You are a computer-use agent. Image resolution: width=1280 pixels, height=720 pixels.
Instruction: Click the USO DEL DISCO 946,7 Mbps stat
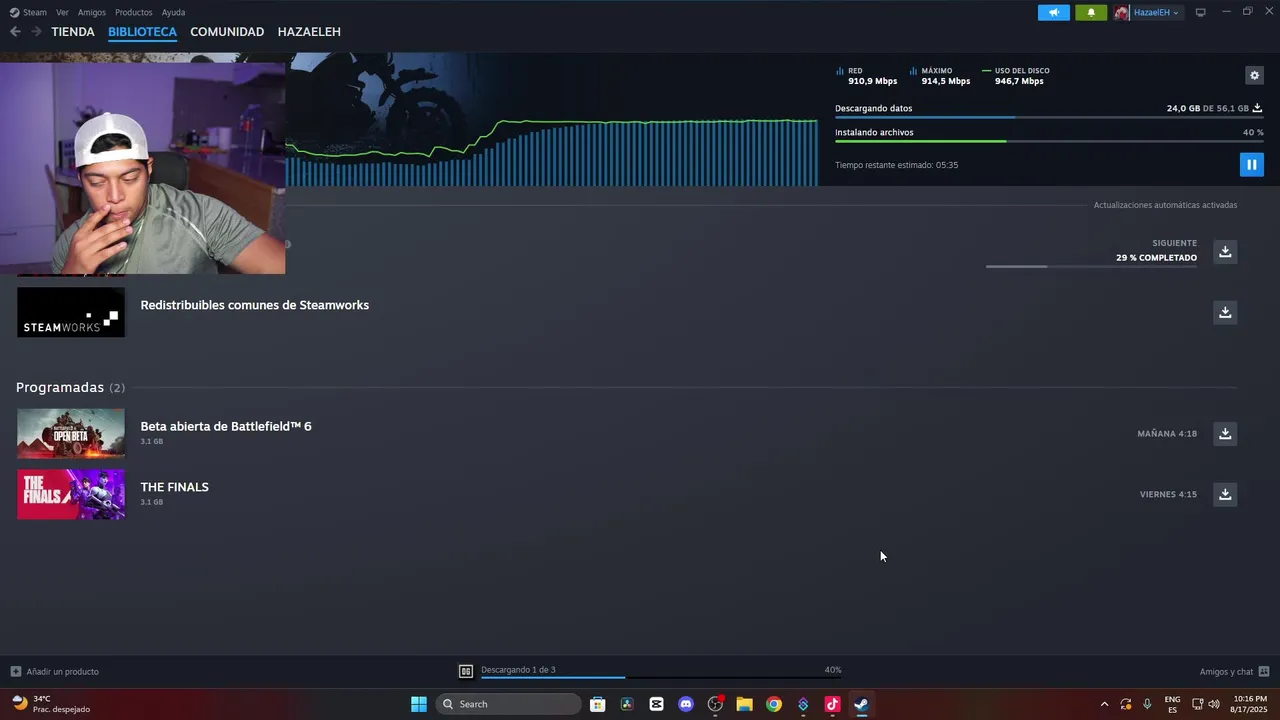click(x=1016, y=76)
